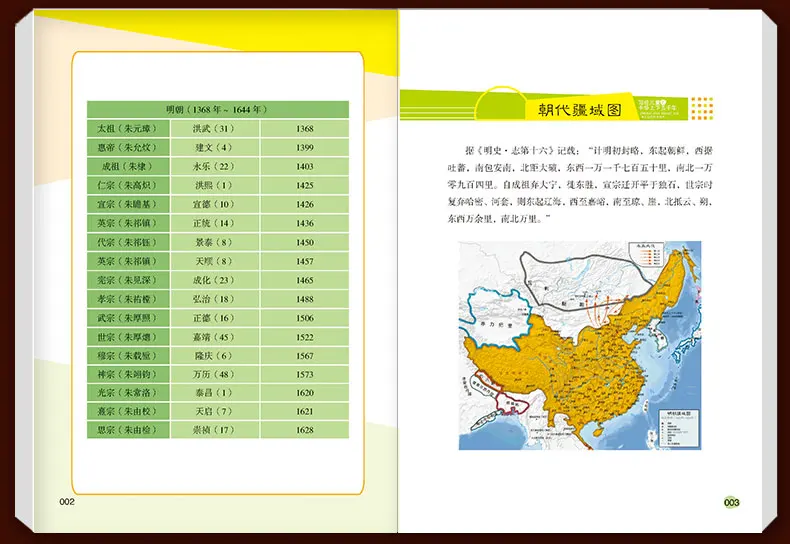Click the year cell 1368

point(304,128)
